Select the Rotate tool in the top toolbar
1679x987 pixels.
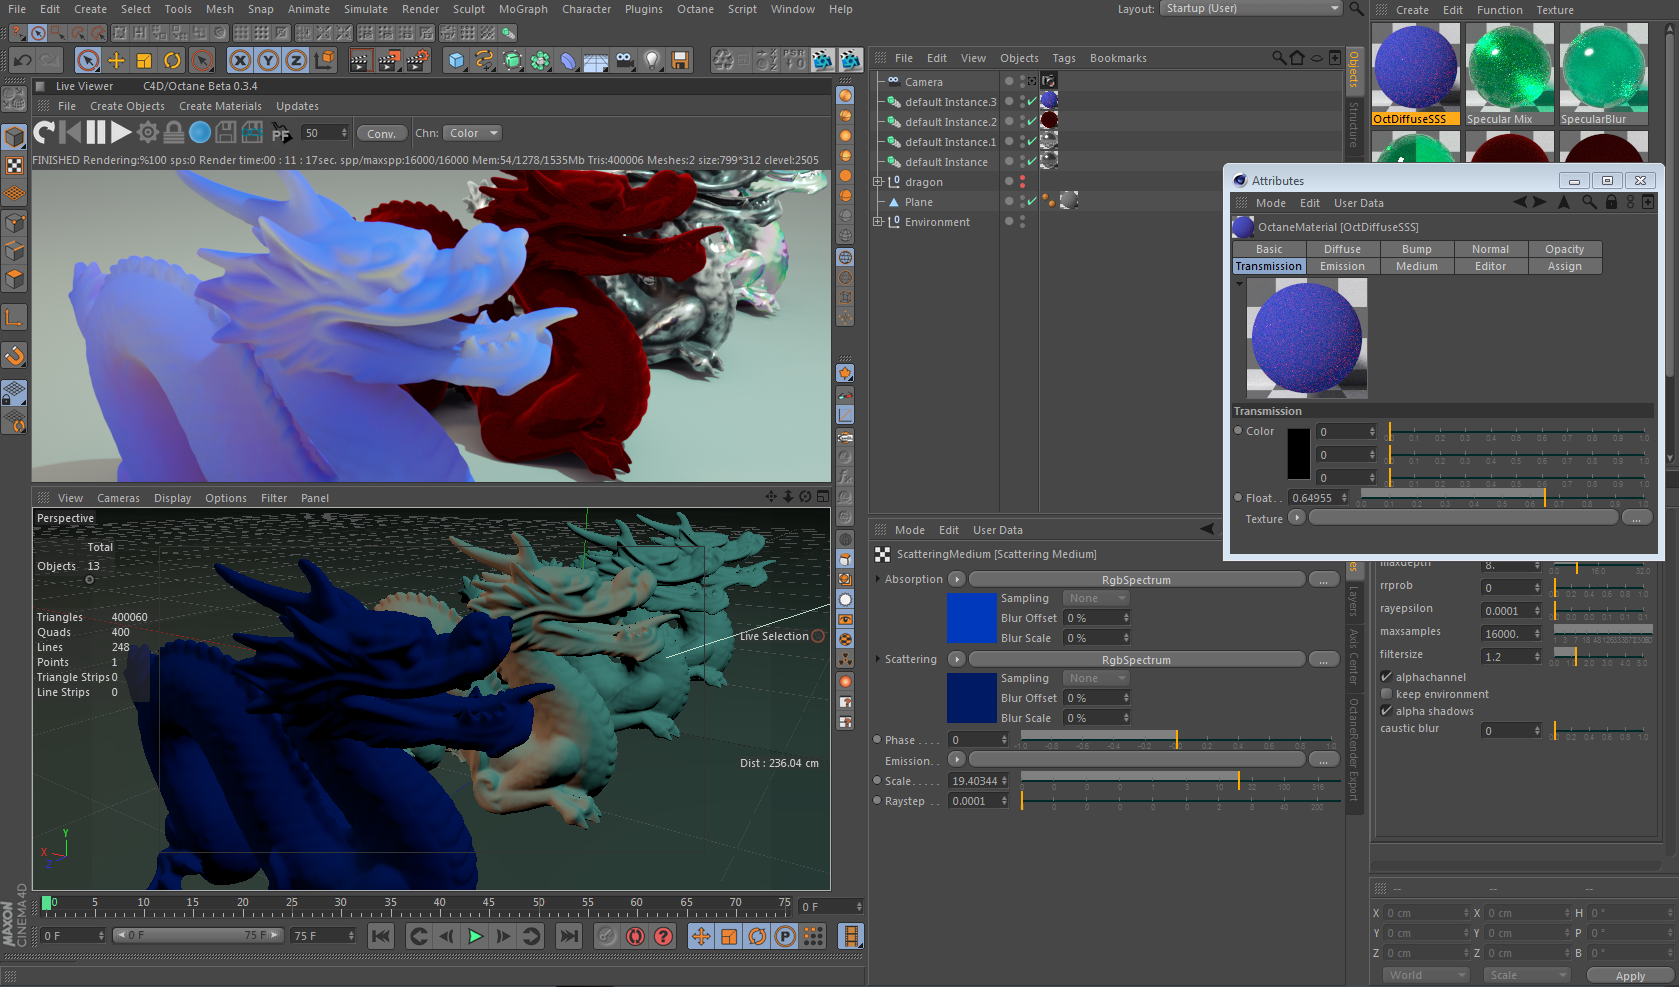click(x=172, y=61)
